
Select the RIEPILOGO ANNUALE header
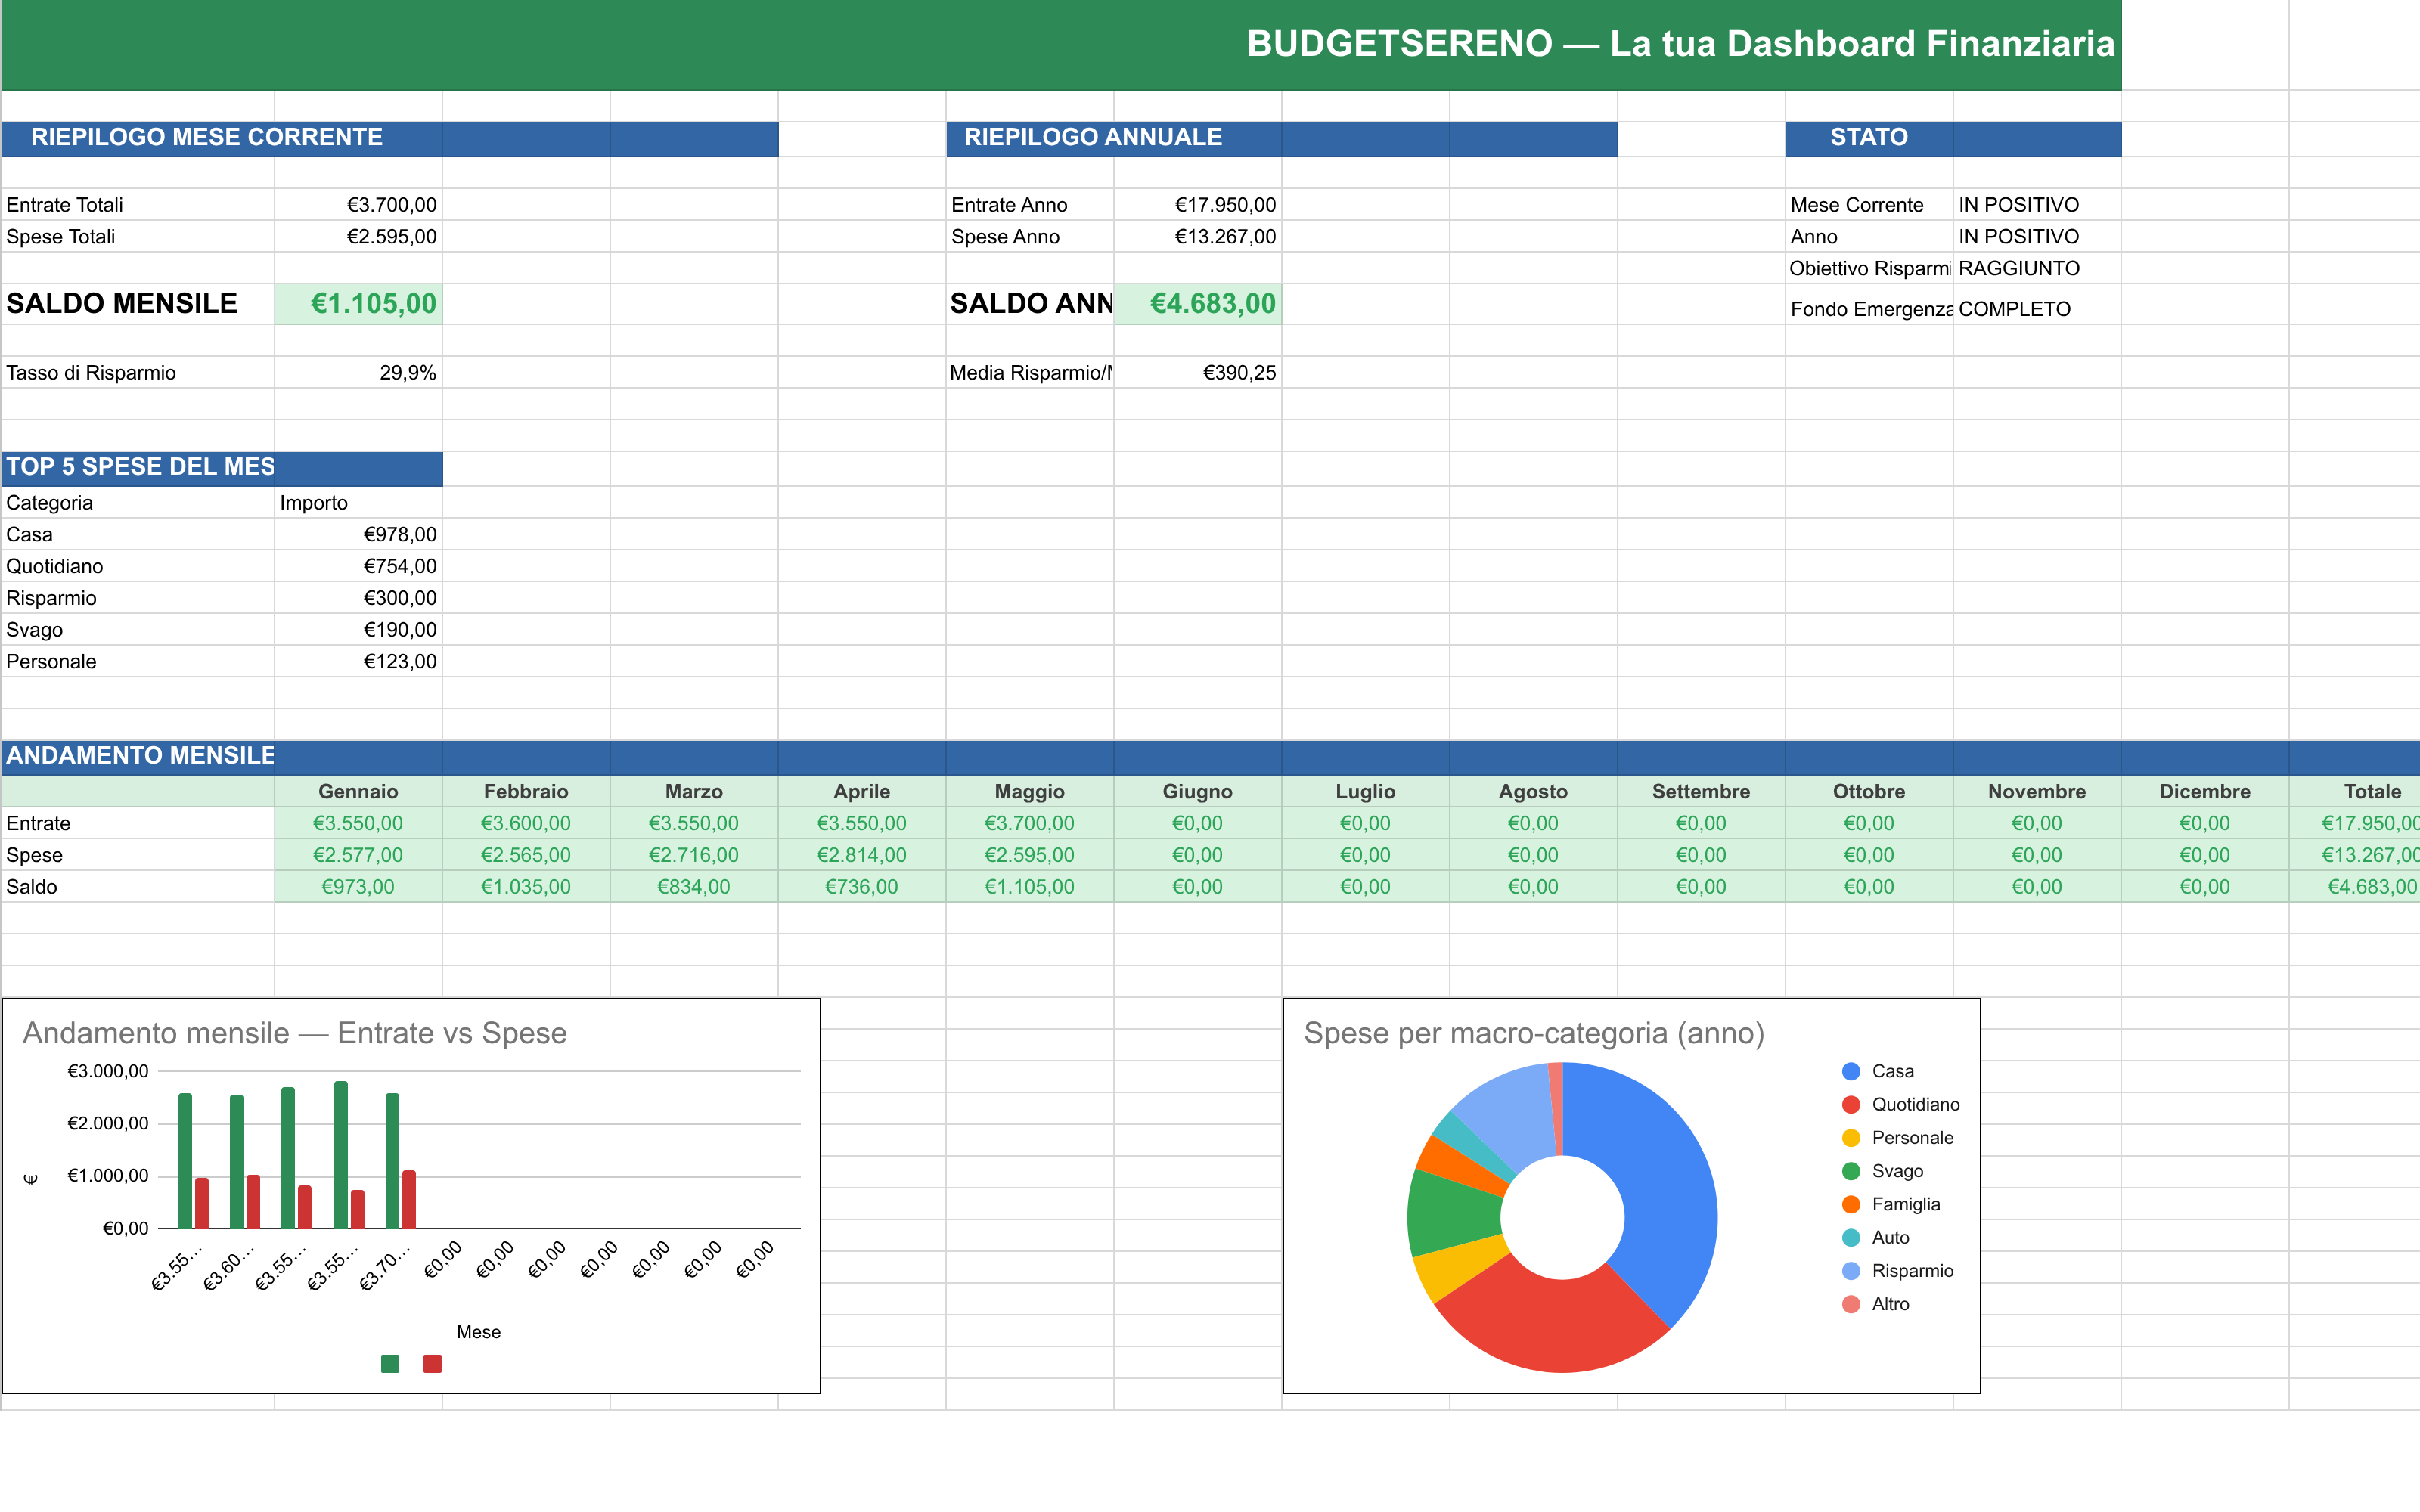(1281, 139)
